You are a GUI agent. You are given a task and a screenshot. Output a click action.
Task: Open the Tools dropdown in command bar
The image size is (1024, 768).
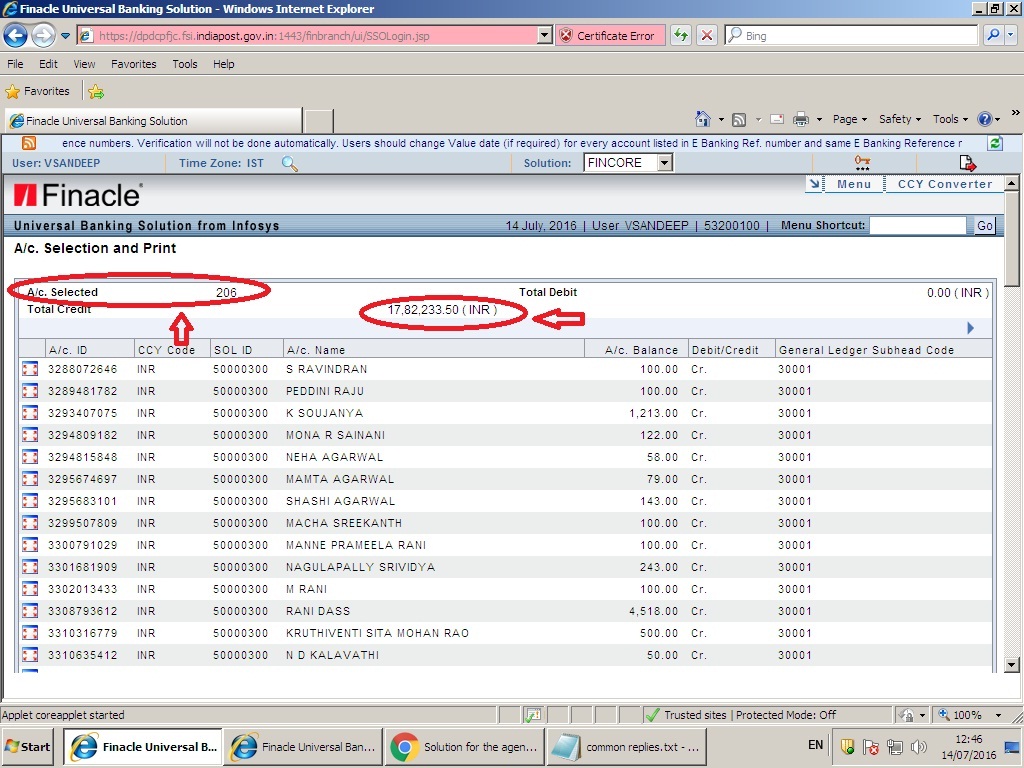[x=950, y=119]
